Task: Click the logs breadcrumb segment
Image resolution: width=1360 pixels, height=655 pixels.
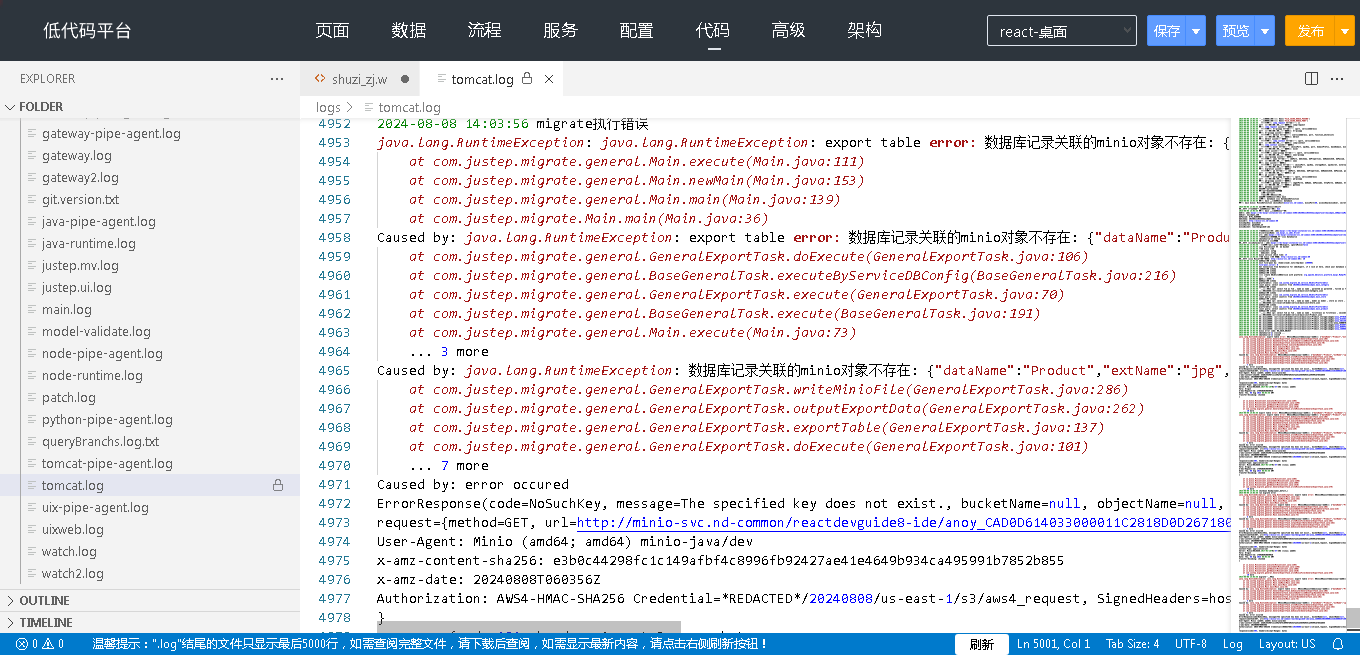Action: point(328,107)
